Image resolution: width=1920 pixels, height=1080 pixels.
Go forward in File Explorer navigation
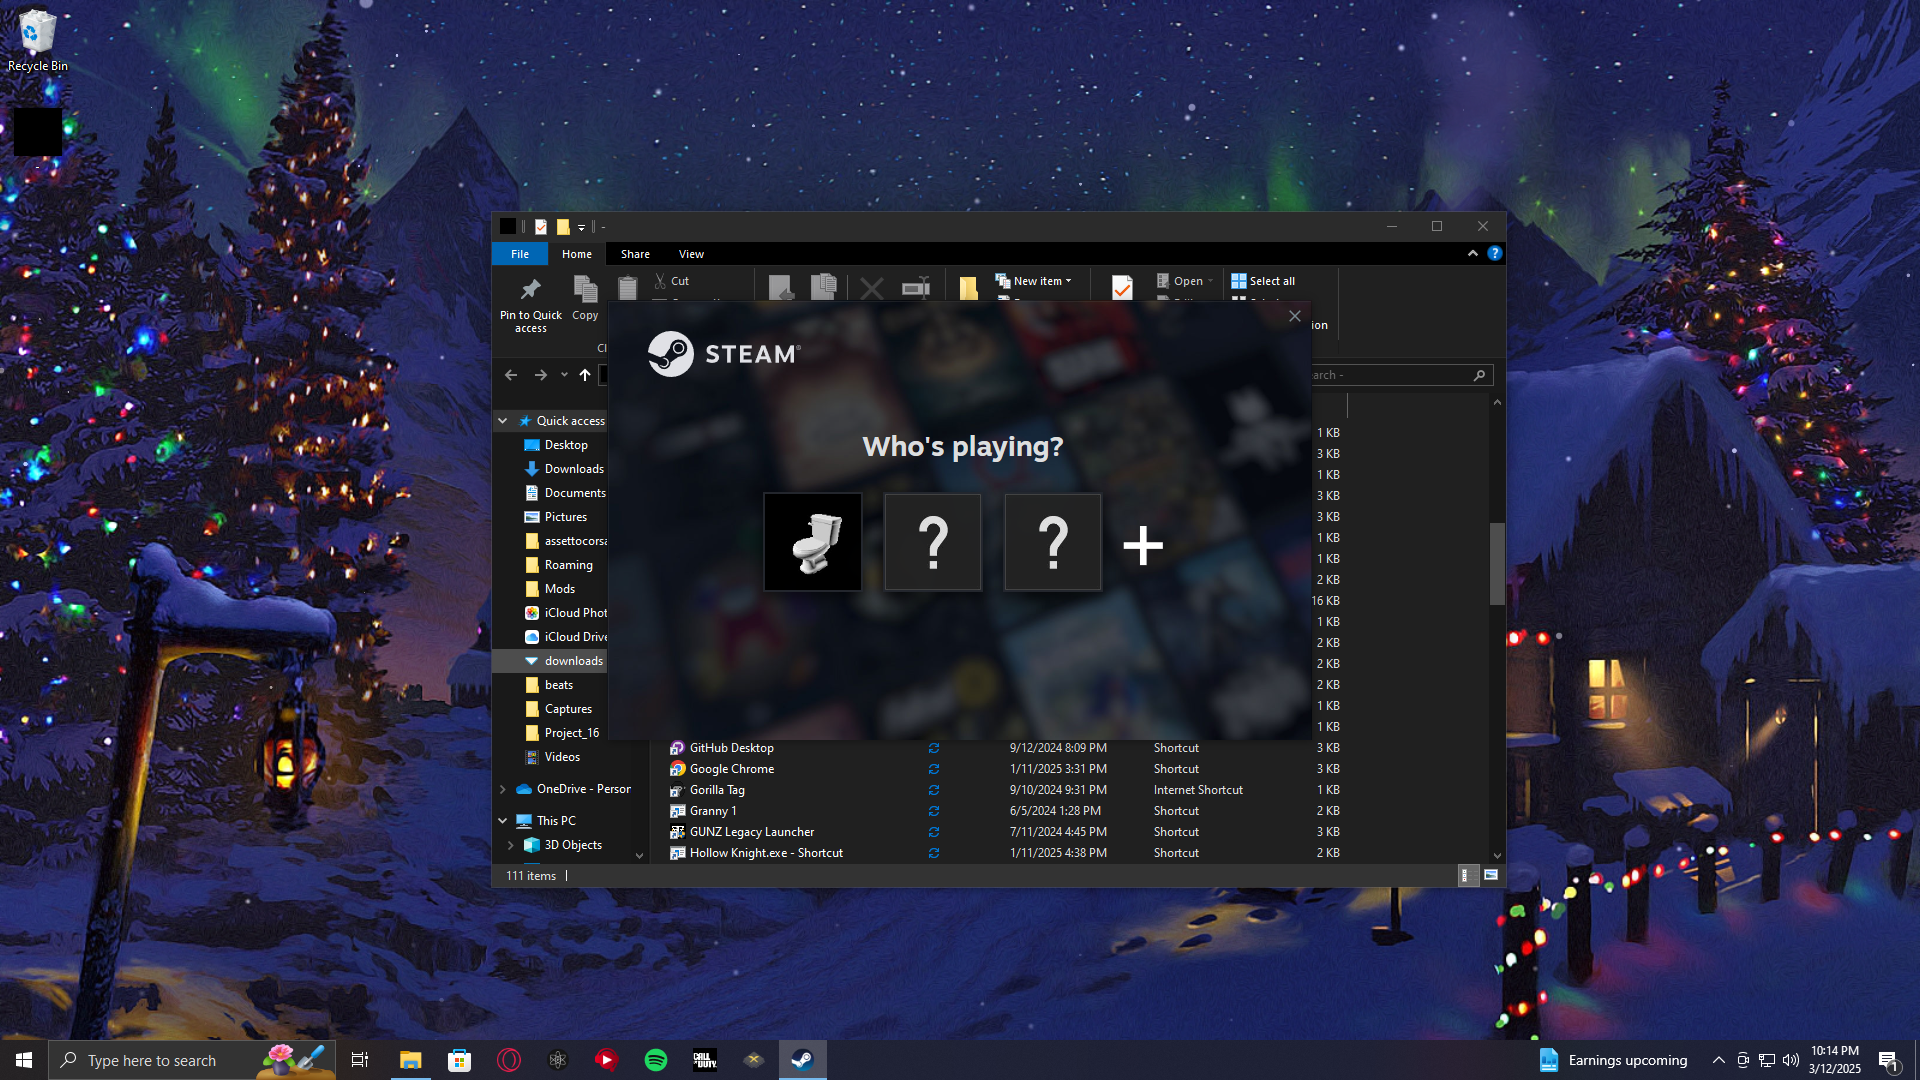pyautogui.click(x=540, y=375)
